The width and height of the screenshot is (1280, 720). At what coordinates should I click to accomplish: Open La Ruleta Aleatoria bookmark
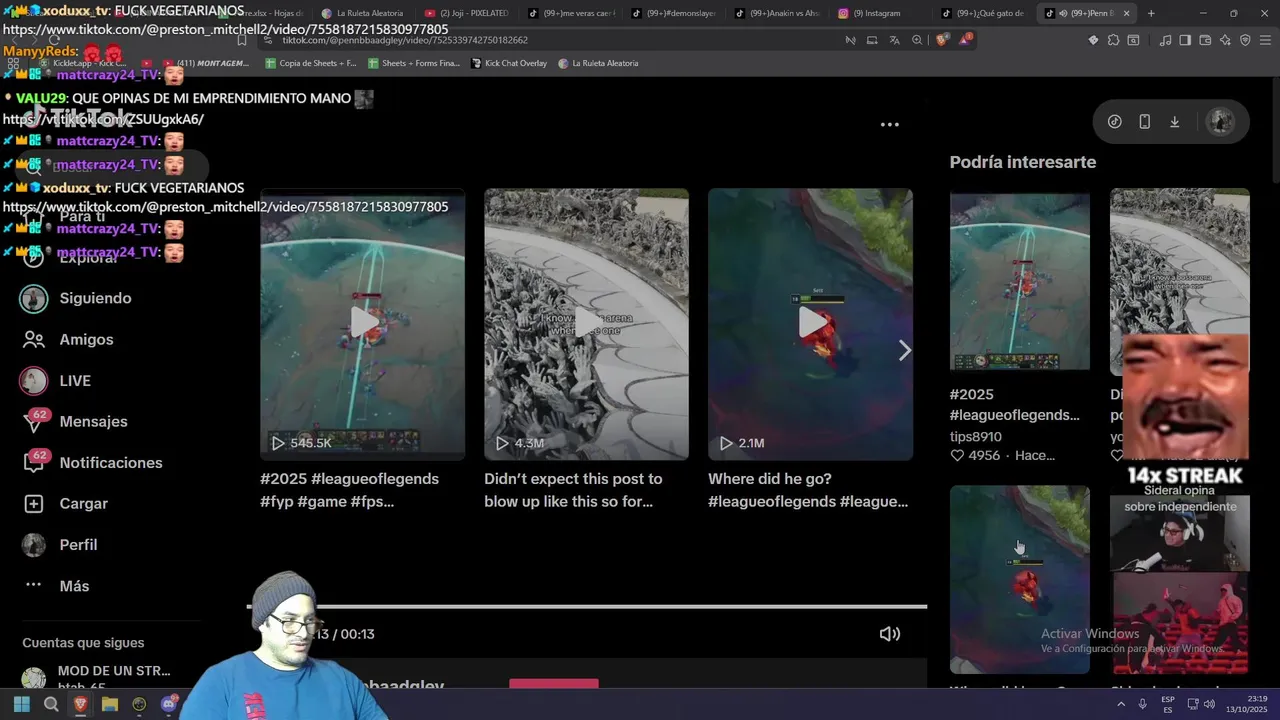point(598,63)
